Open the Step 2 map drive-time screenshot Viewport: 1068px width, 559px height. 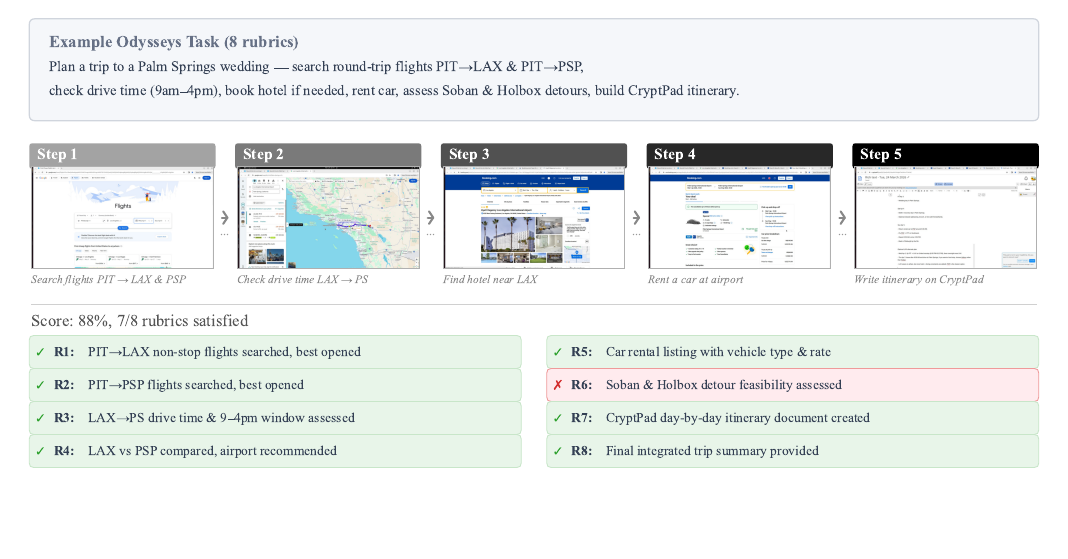328,217
